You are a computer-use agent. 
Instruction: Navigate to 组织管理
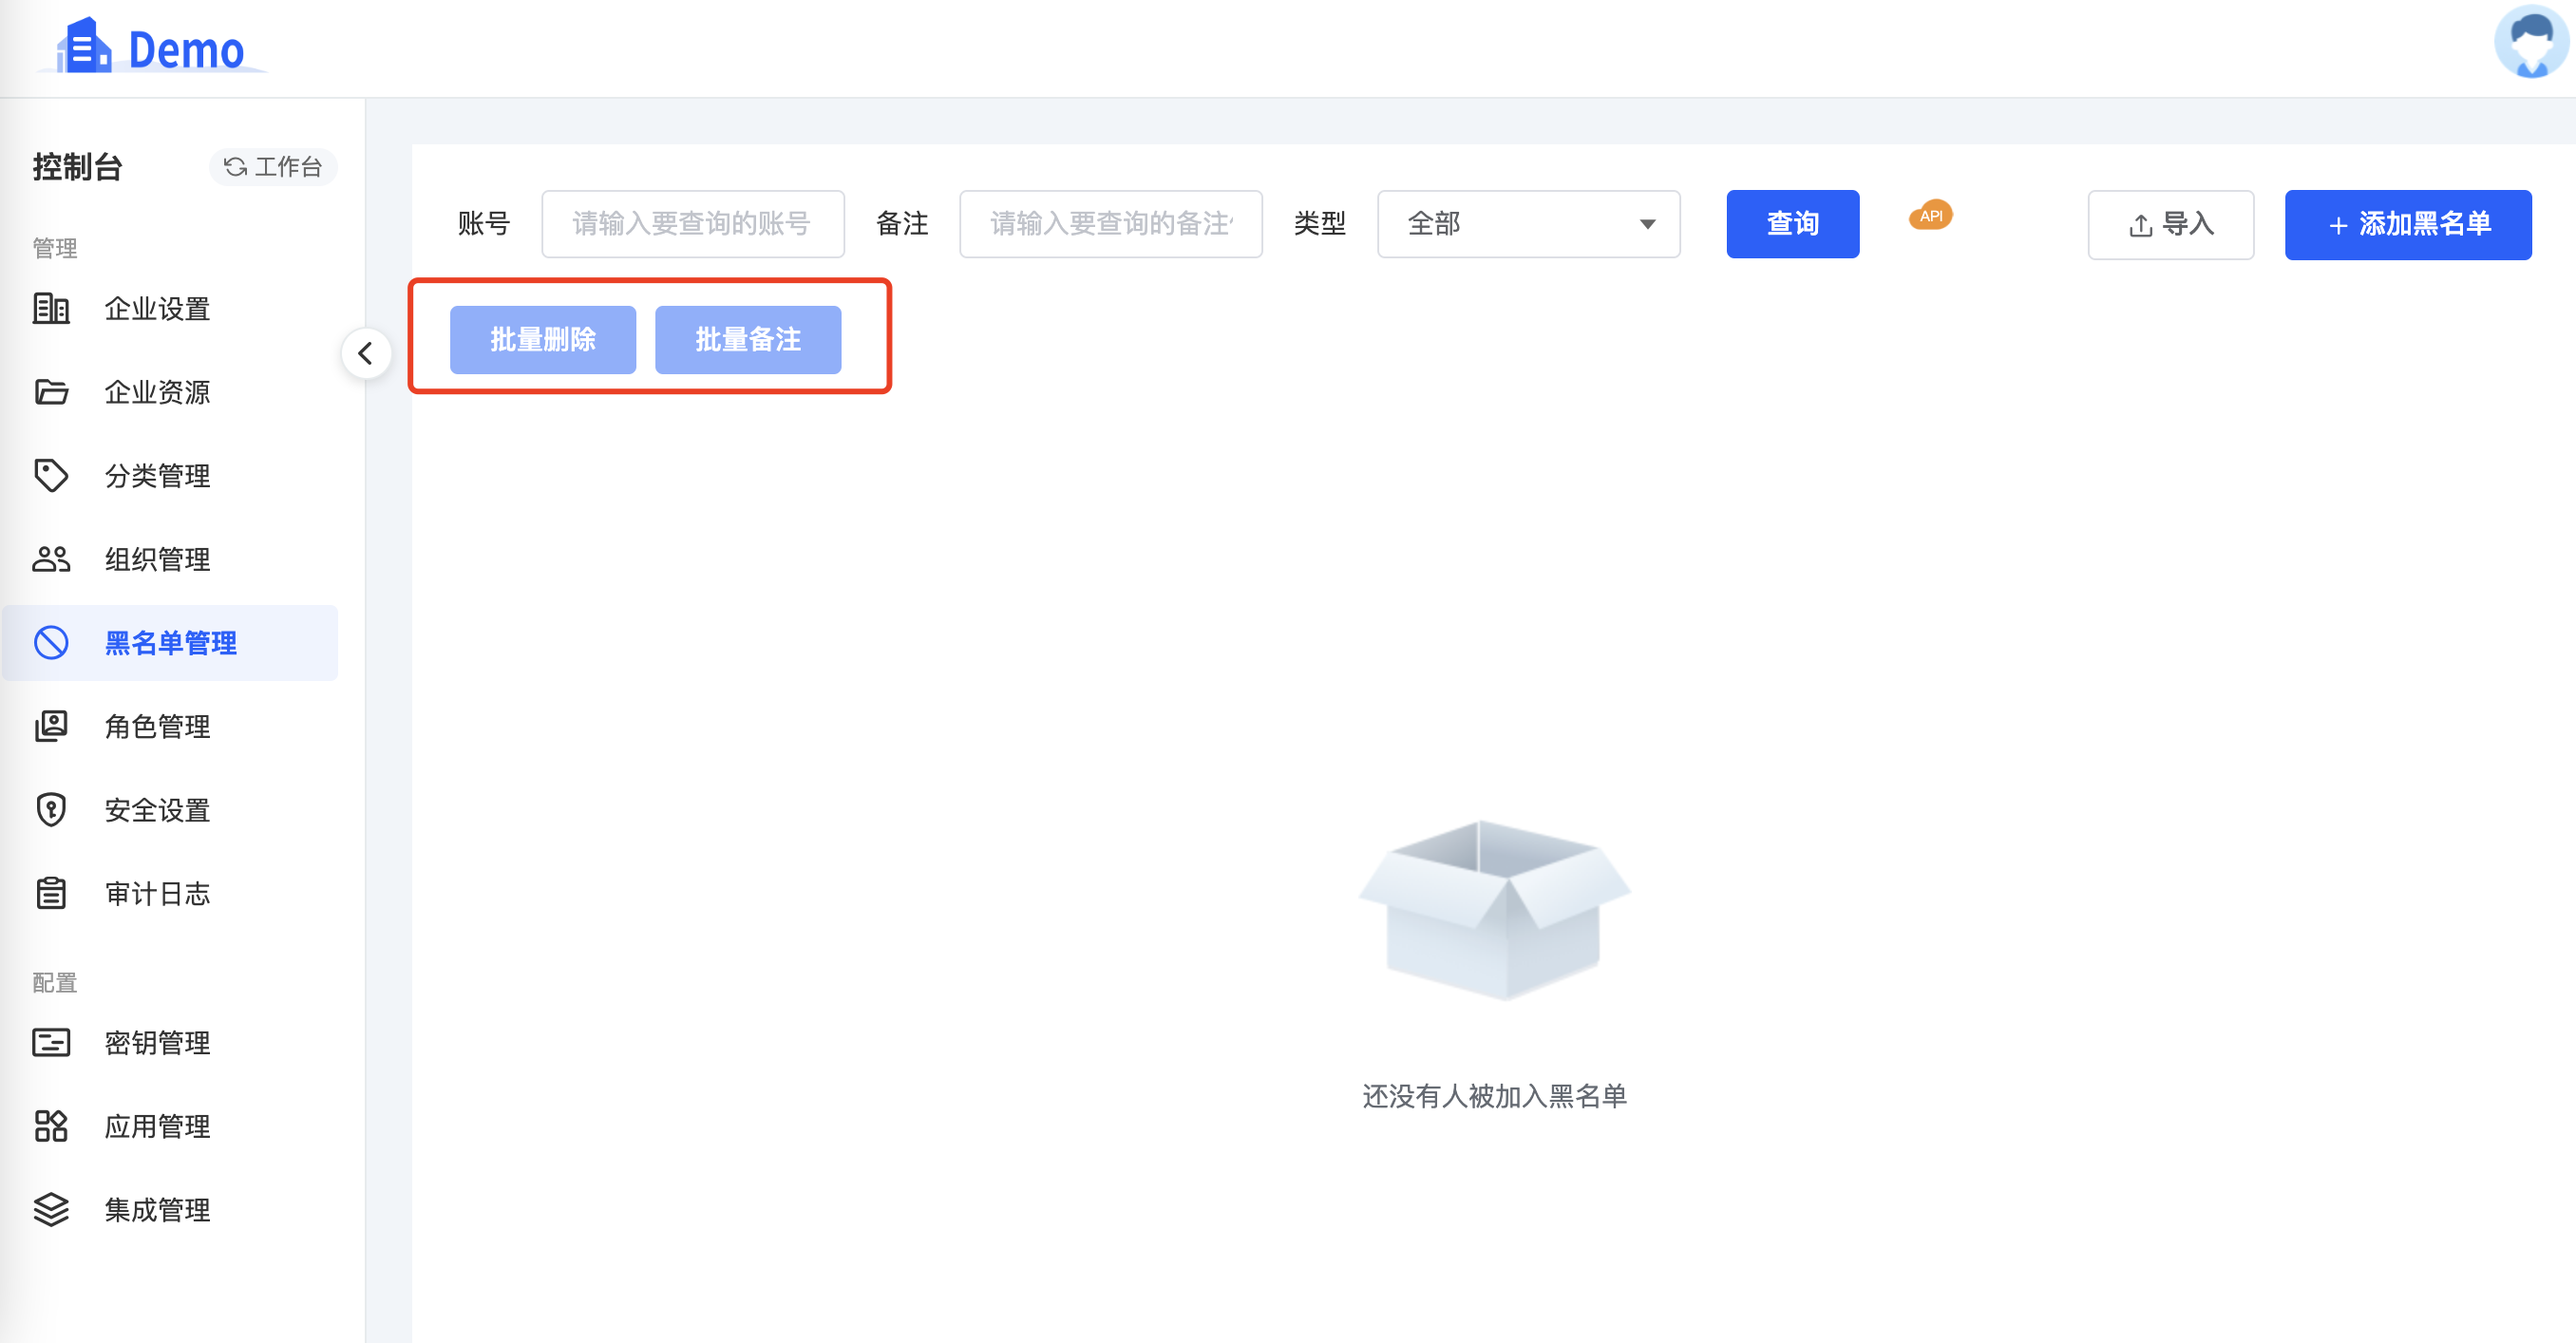[x=170, y=559]
